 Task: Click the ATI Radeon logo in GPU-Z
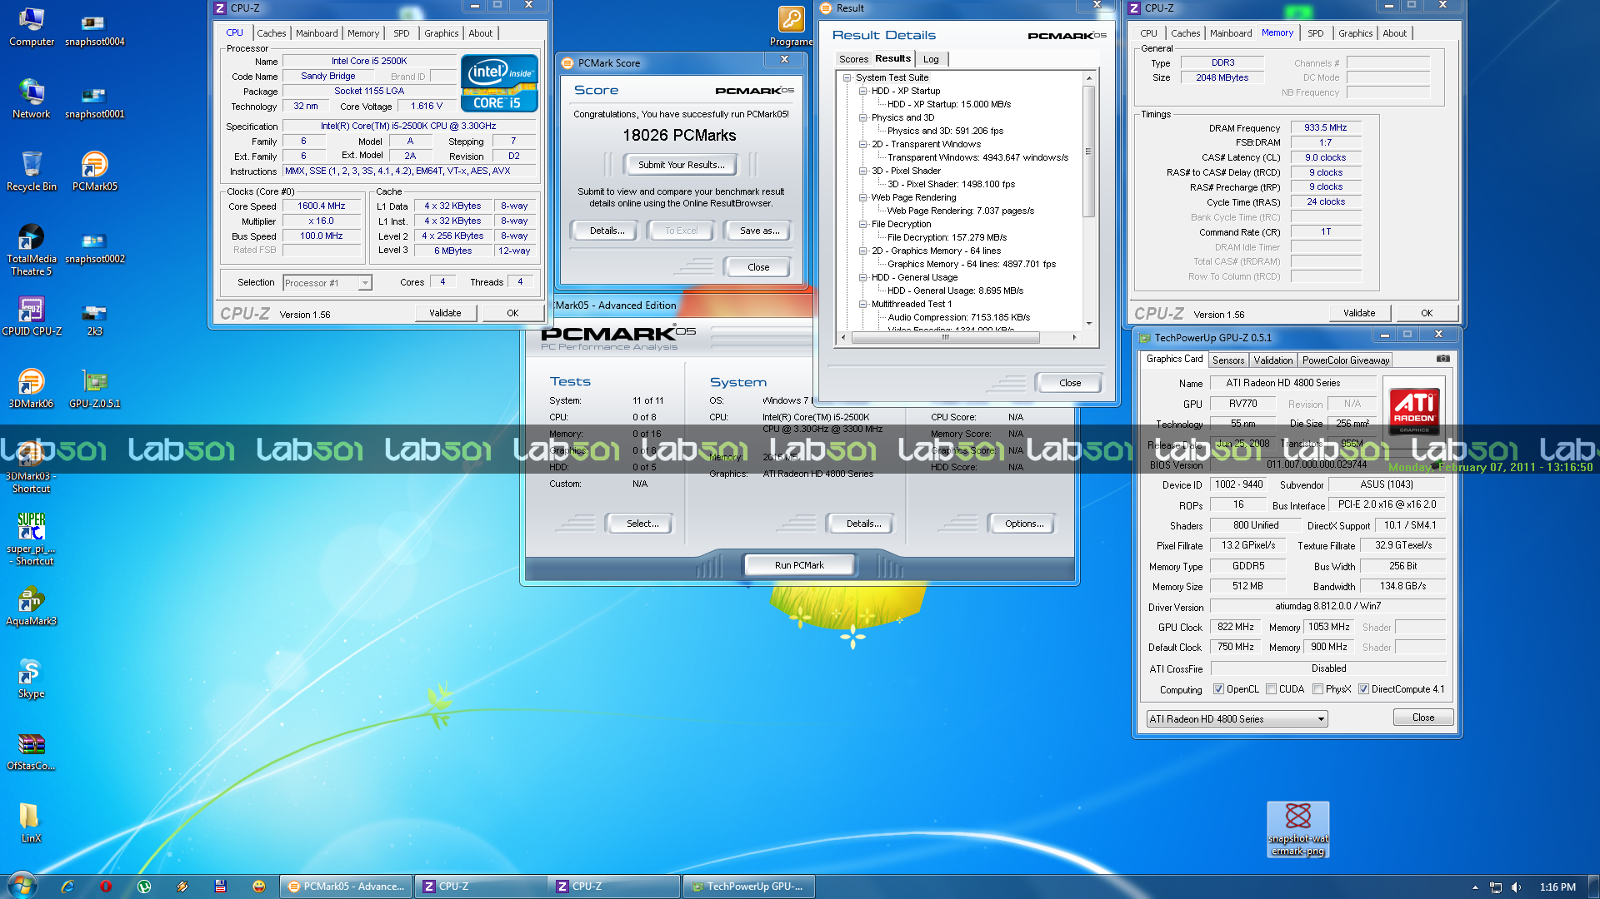(1414, 411)
